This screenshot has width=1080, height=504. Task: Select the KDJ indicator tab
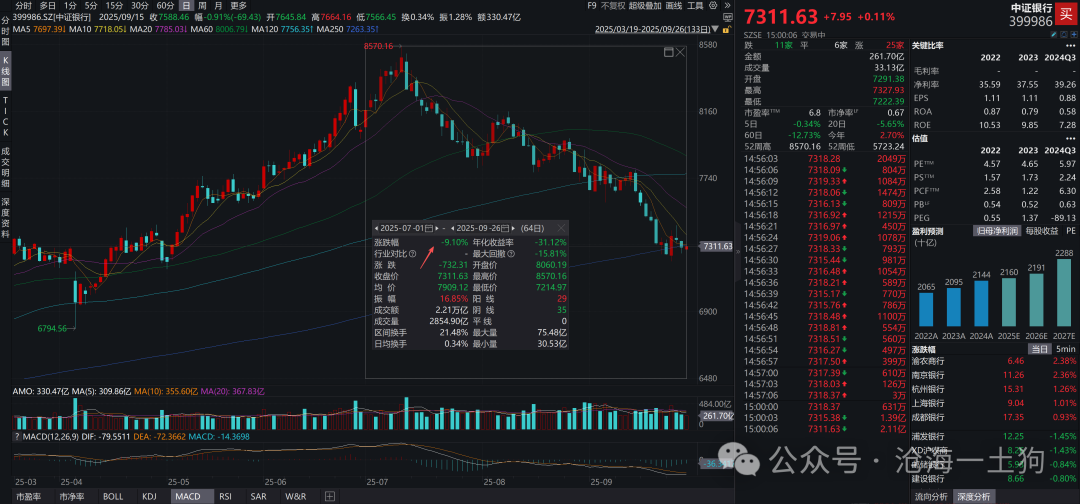click(x=149, y=496)
